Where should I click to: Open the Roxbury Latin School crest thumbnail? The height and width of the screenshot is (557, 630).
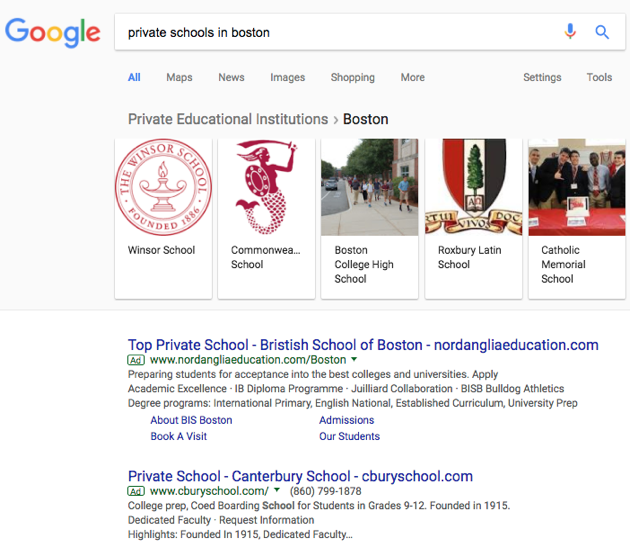coord(474,187)
